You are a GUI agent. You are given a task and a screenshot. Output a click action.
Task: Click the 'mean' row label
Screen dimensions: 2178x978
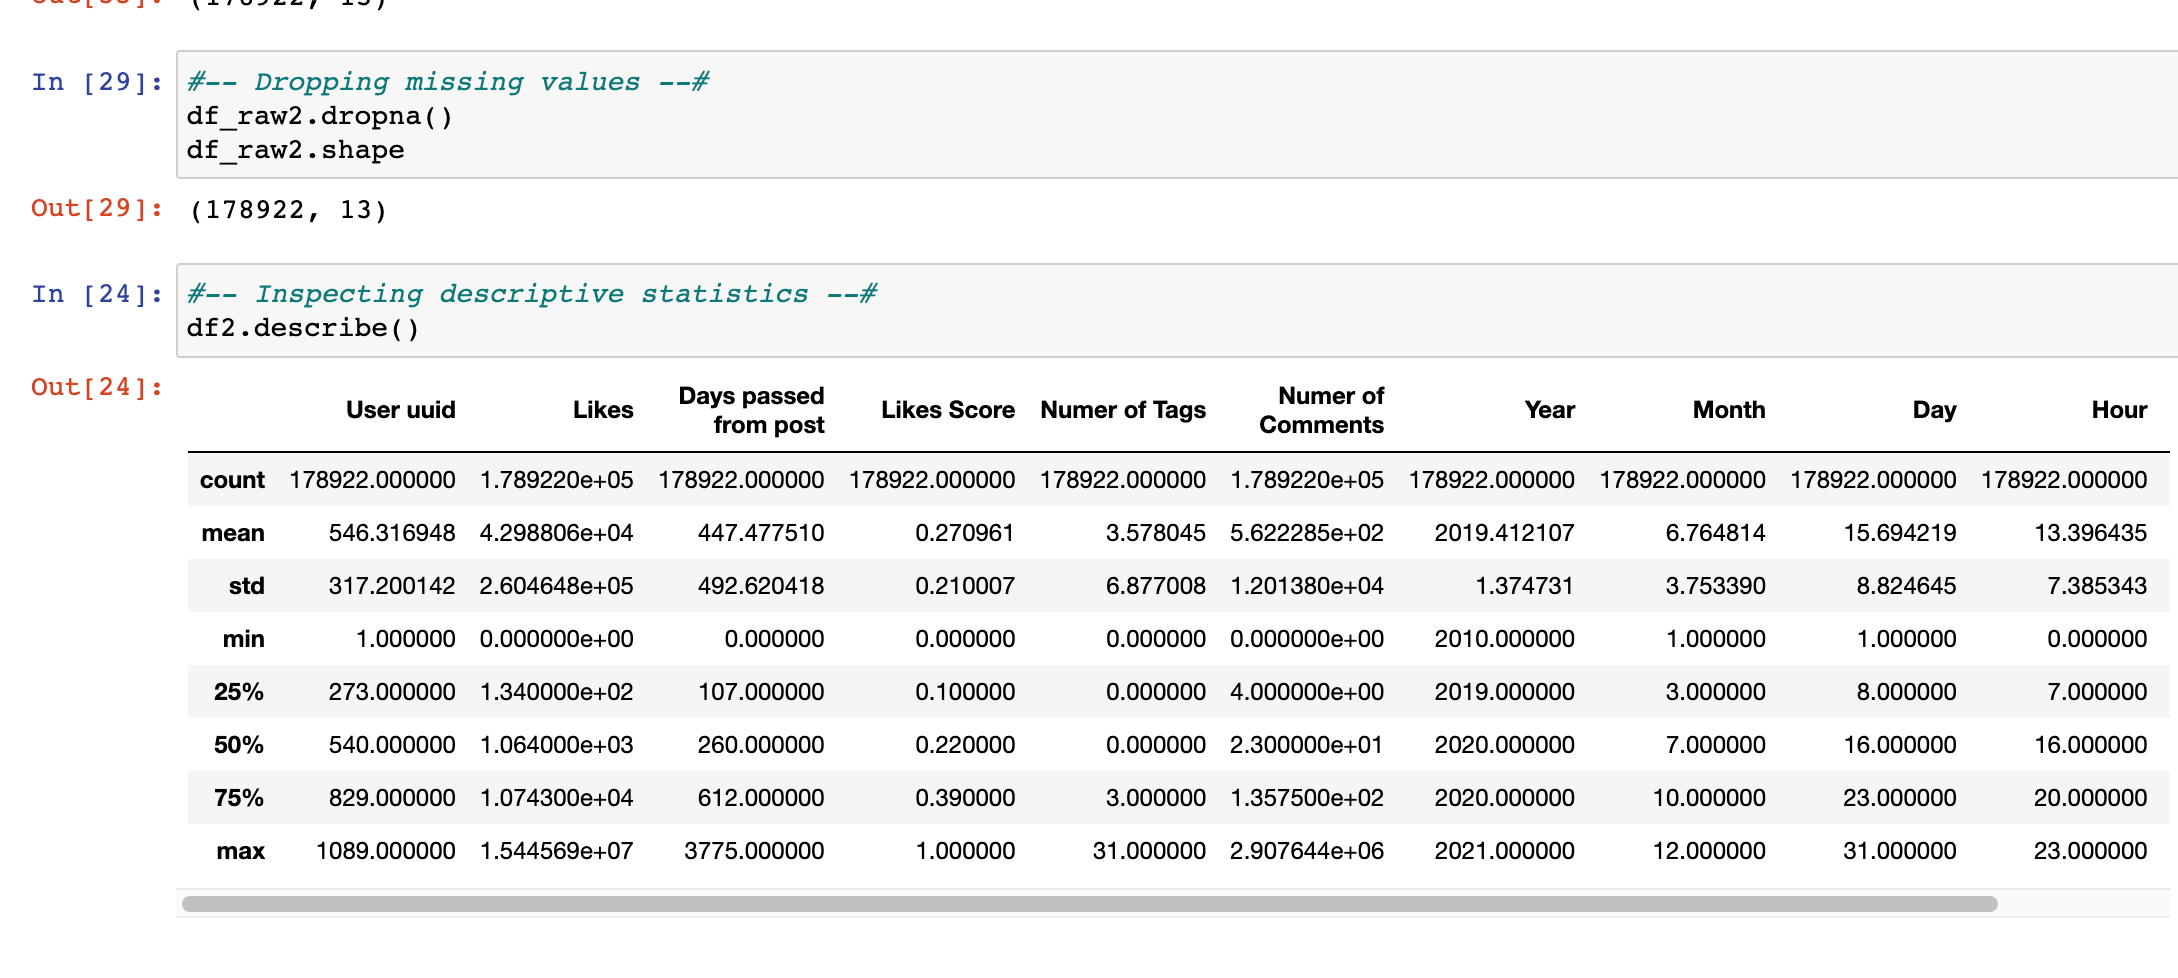click(233, 533)
